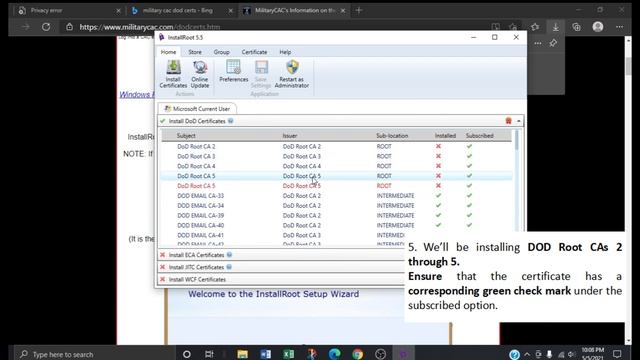Click the Windows taskbar search box
Image resolution: width=640 pixels, height=360 pixels.
(96, 354)
